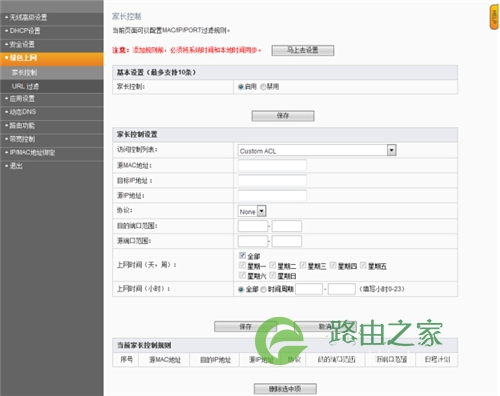Viewport: 500px width, 396px height.
Task: Toggle 星期六 checkbox
Action: tap(242, 276)
